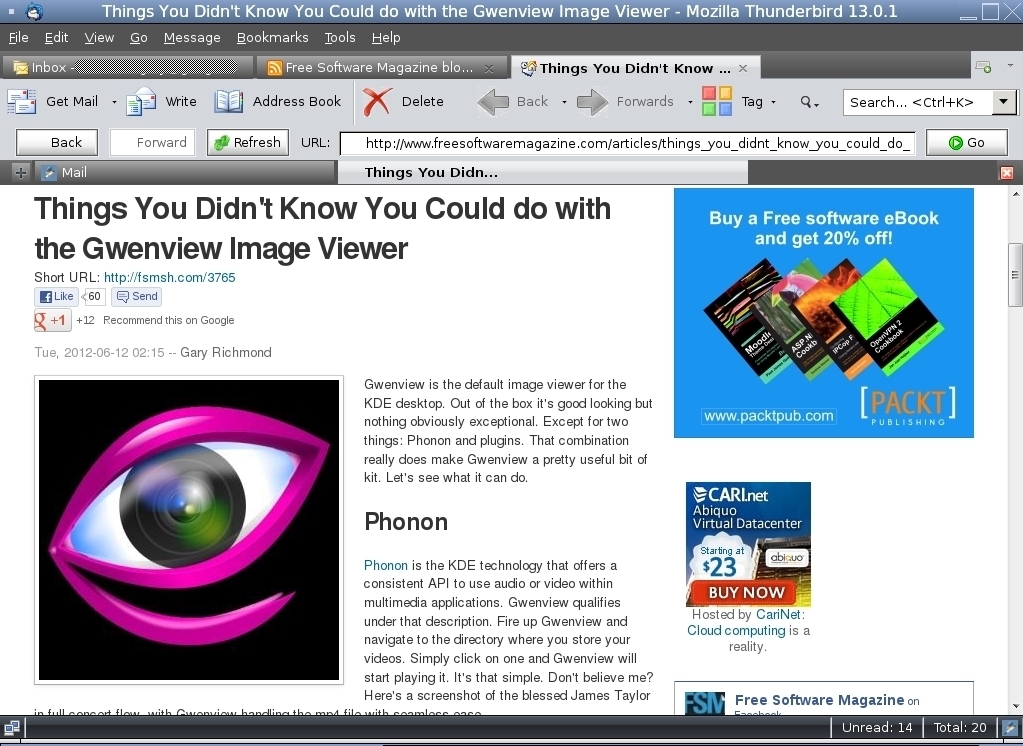
Task: Click the plus icon beside Mail
Action: coord(21,172)
